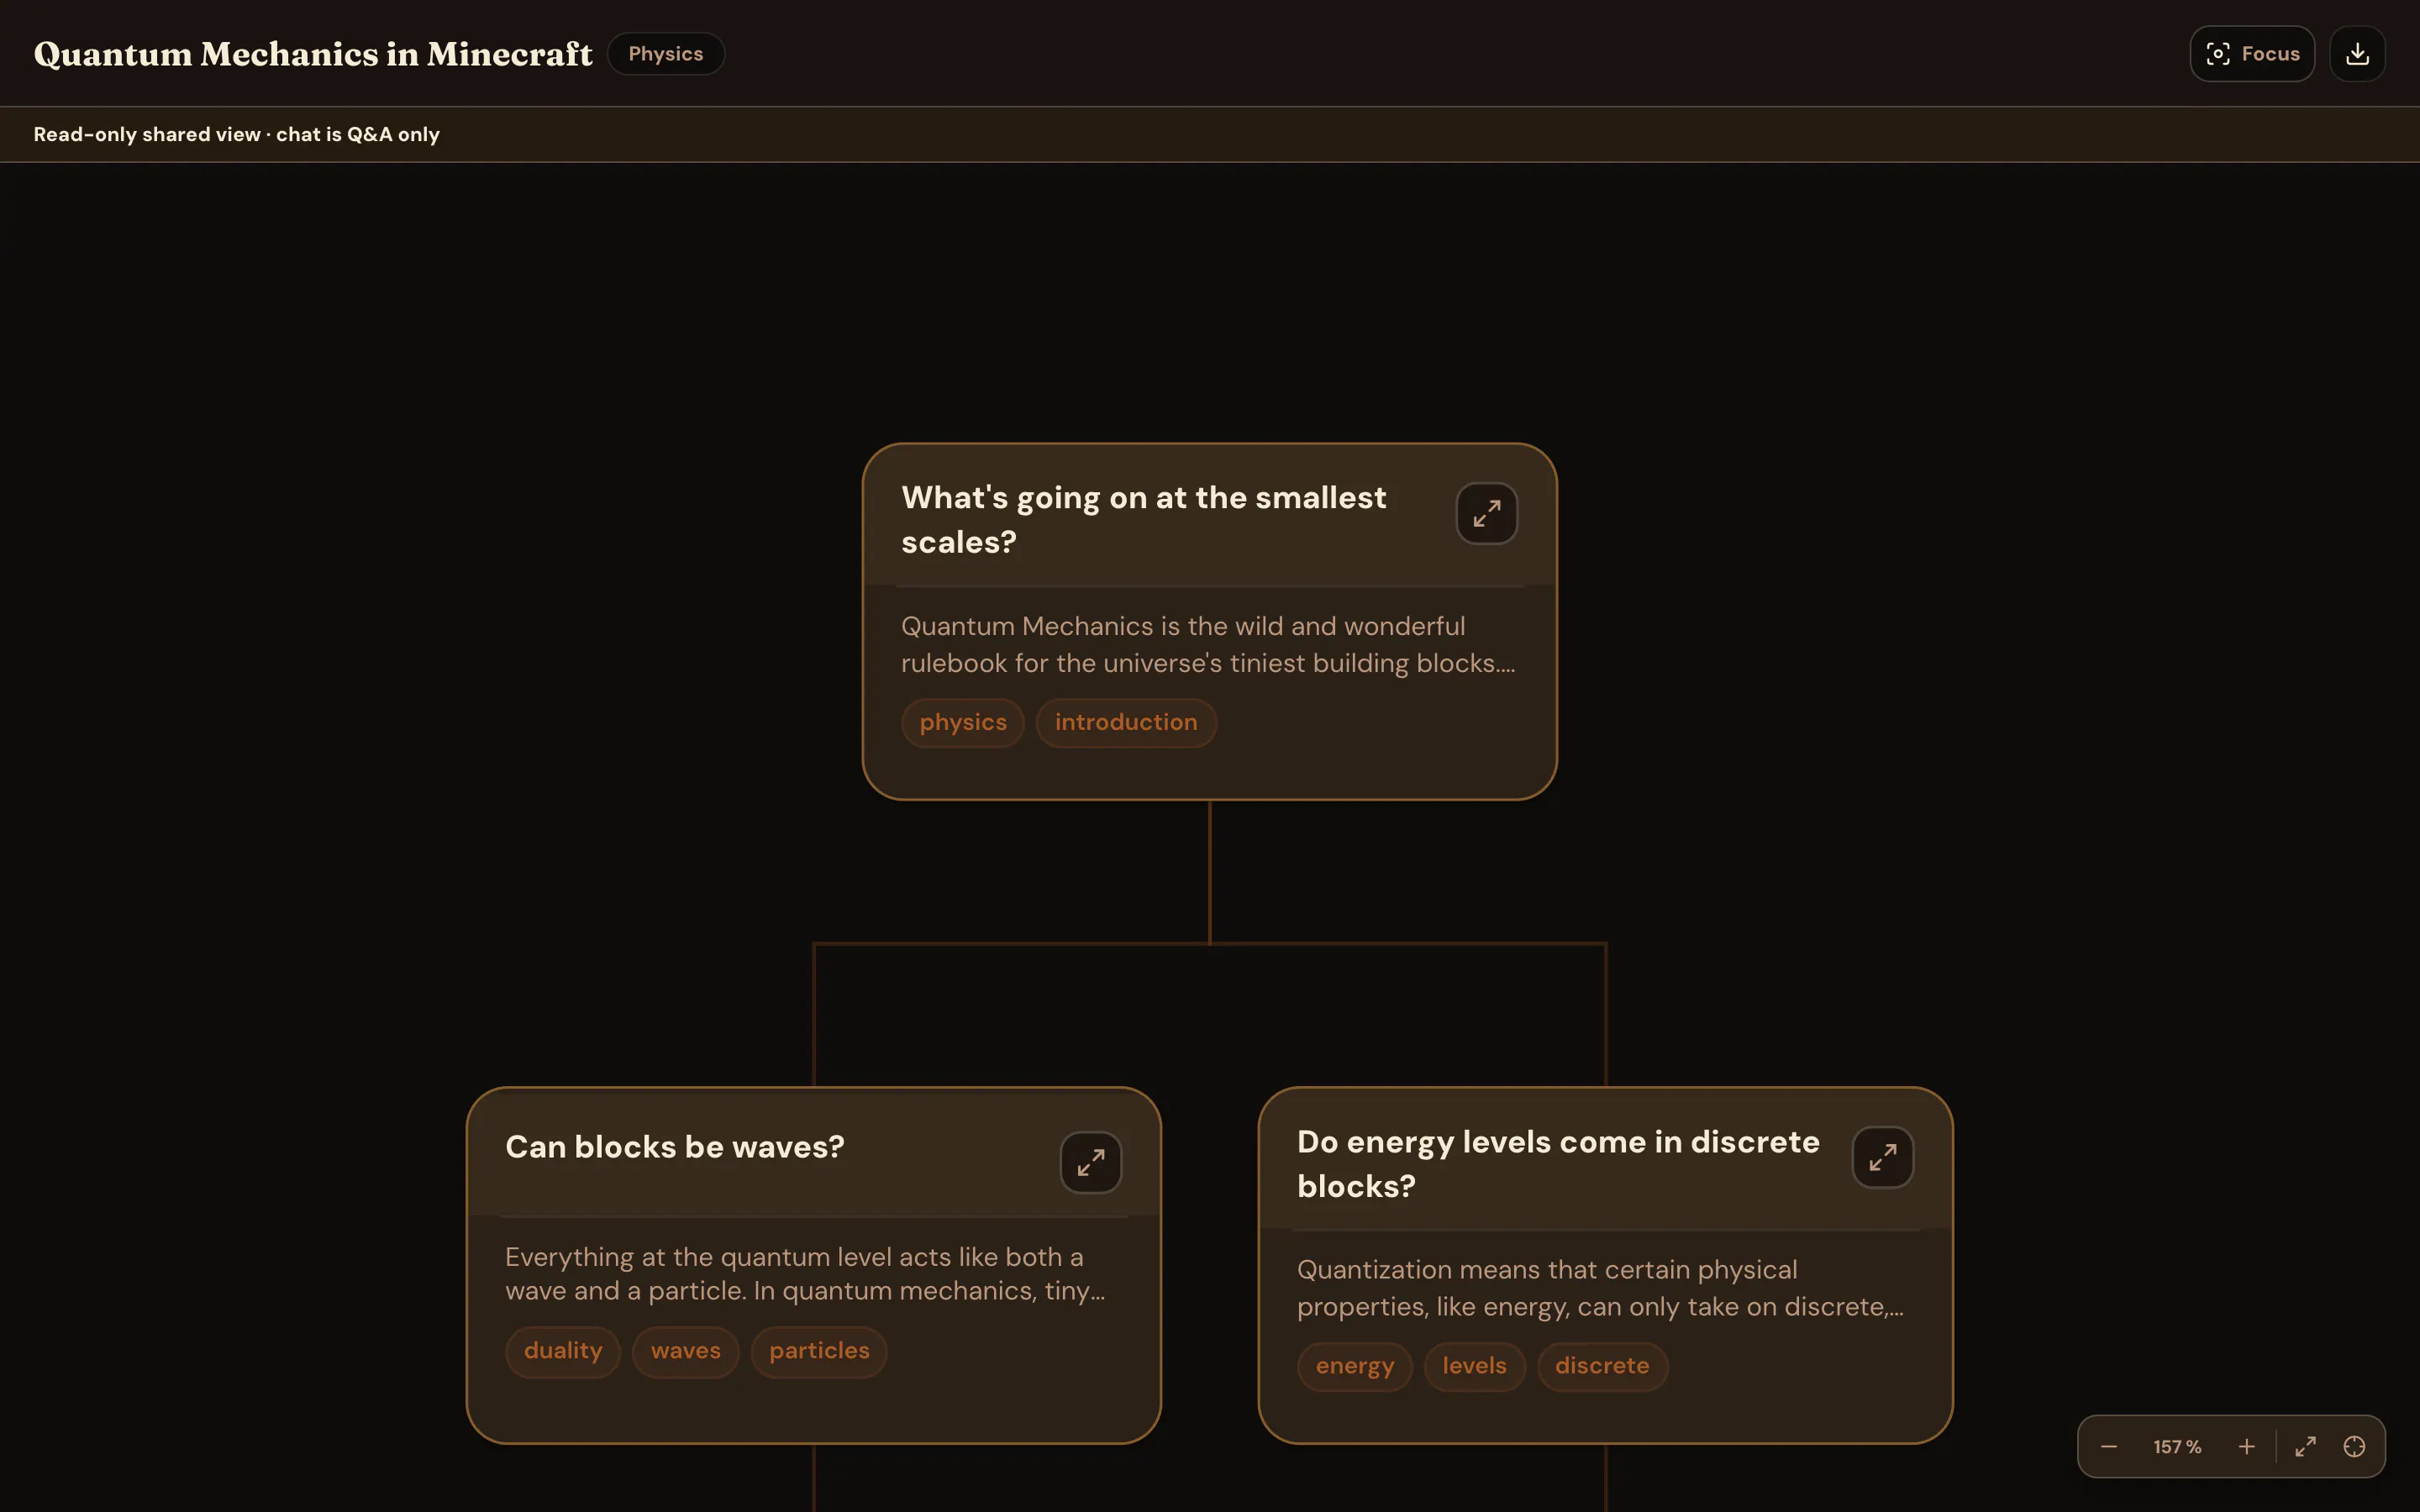Click 'Do energy levels come in discrete blocks?' heading
This screenshot has height=1512, width=2420.
[1558, 1164]
